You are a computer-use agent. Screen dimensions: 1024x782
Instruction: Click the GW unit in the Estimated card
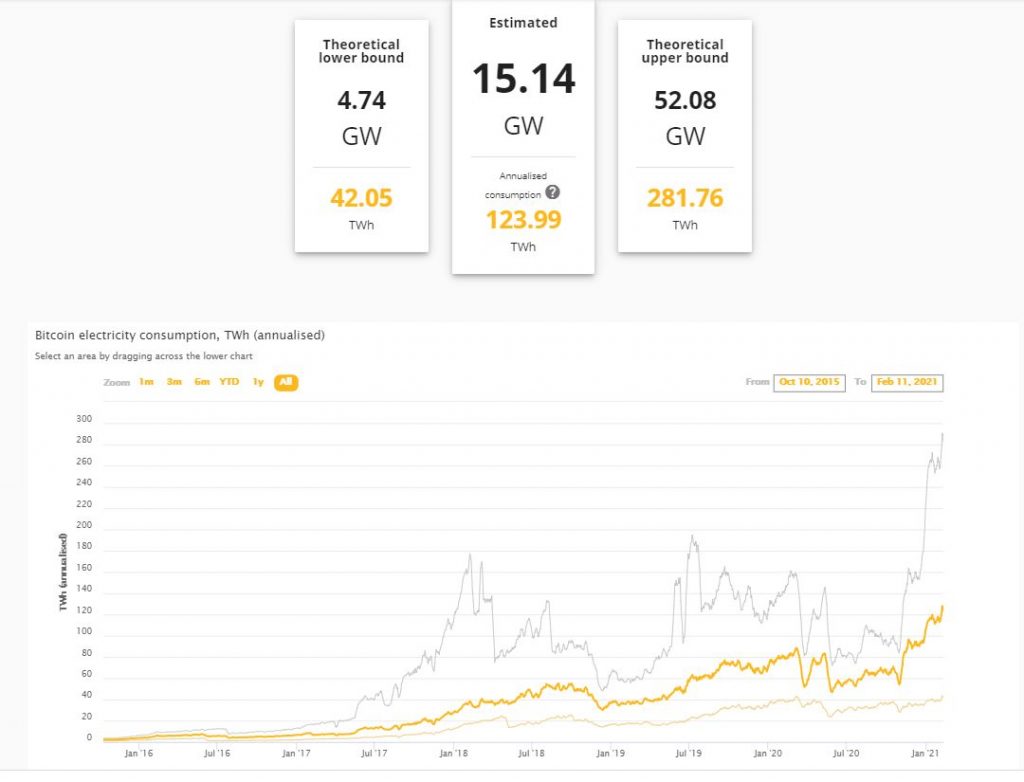point(523,126)
